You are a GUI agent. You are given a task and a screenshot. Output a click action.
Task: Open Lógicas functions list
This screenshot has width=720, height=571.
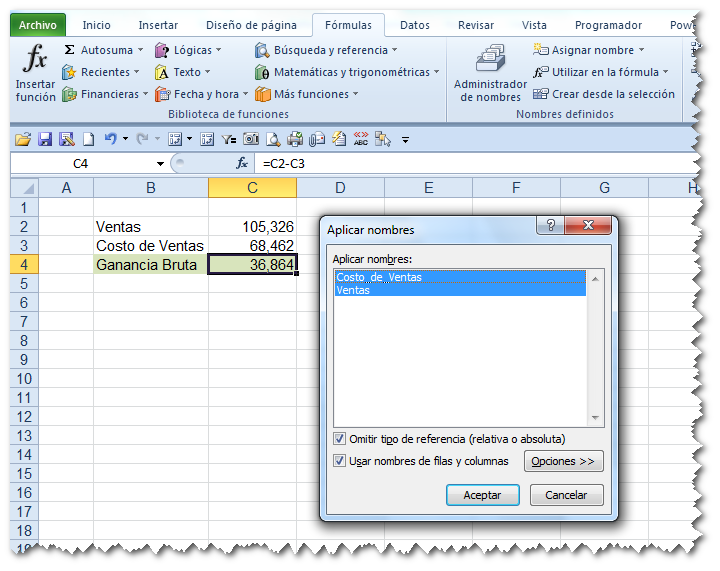(x=188, y=50)
